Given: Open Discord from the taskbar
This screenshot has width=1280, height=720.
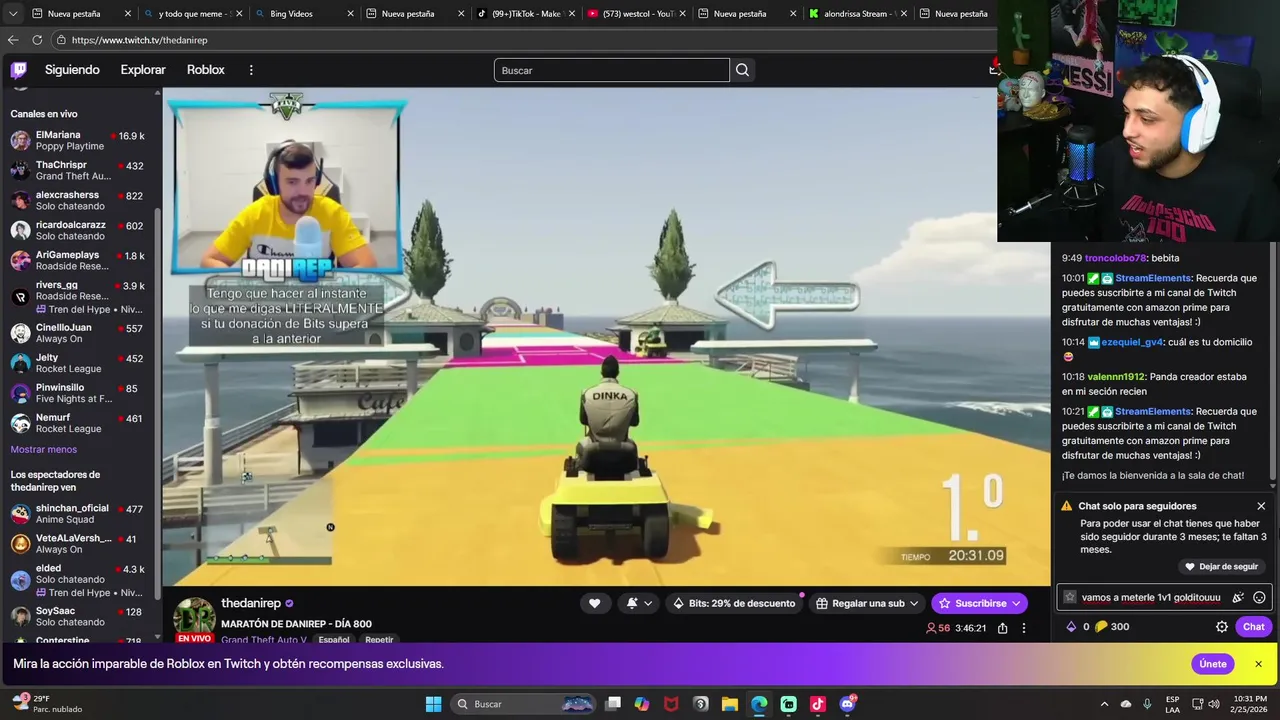Looking at the screenshot, I should point(847,704).
